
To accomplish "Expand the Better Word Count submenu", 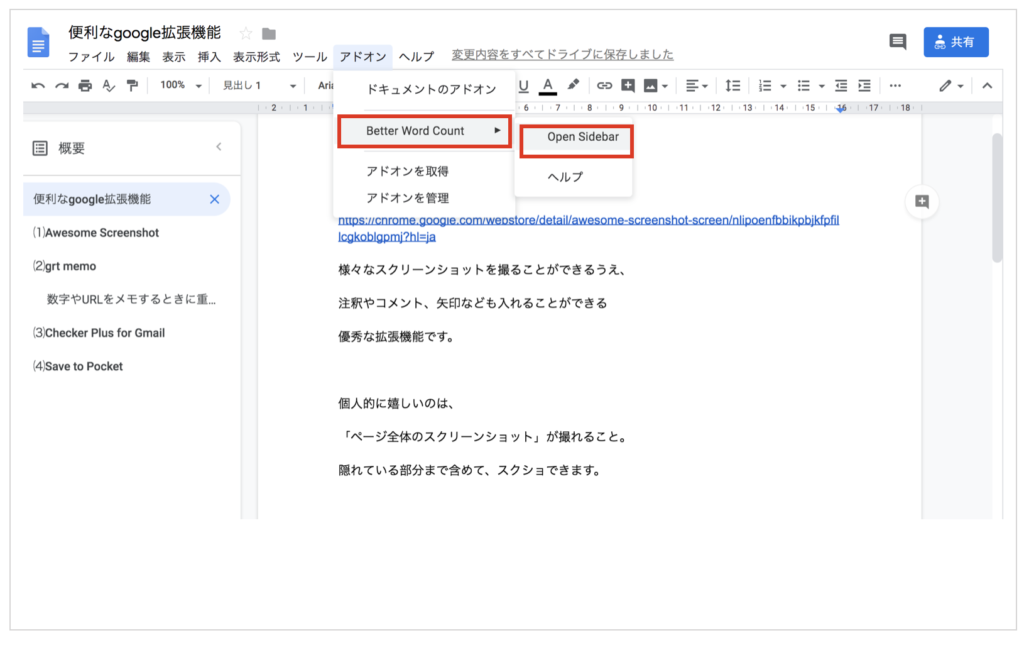I will (424, 131).
